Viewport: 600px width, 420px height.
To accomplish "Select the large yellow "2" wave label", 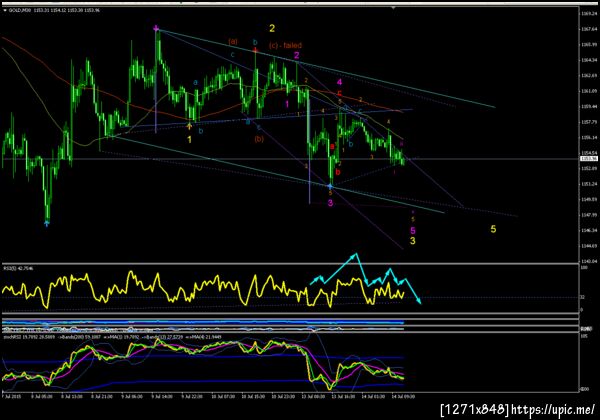I will coord(272,28).
